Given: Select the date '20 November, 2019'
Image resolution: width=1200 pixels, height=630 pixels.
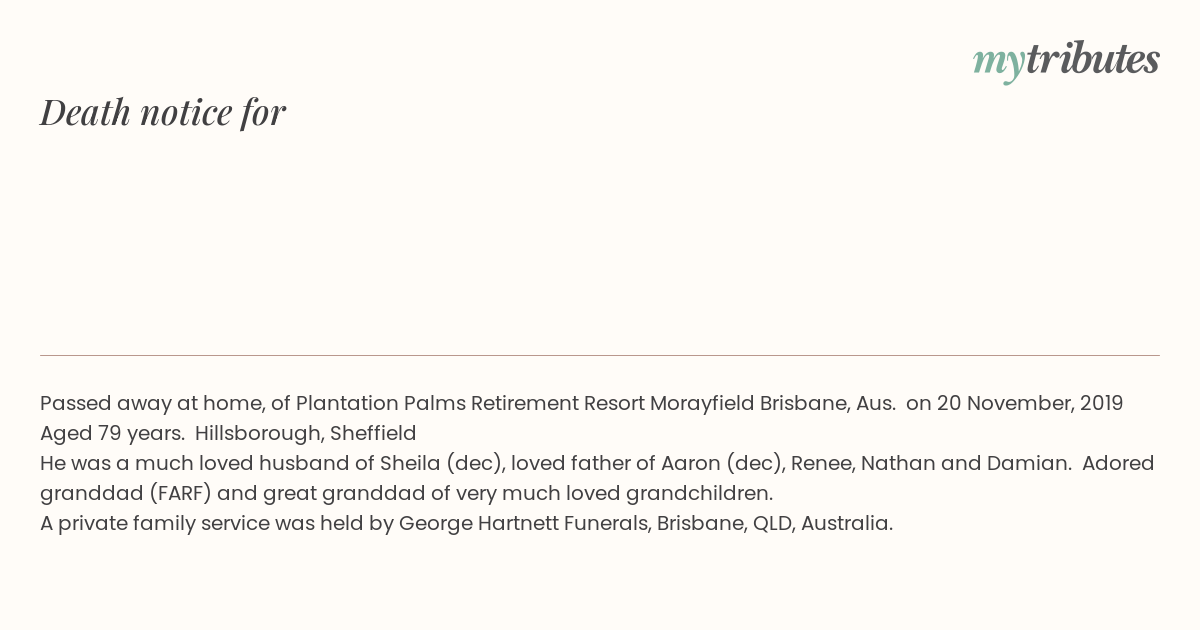Looking at the screenshot, I should (1030, 403).
